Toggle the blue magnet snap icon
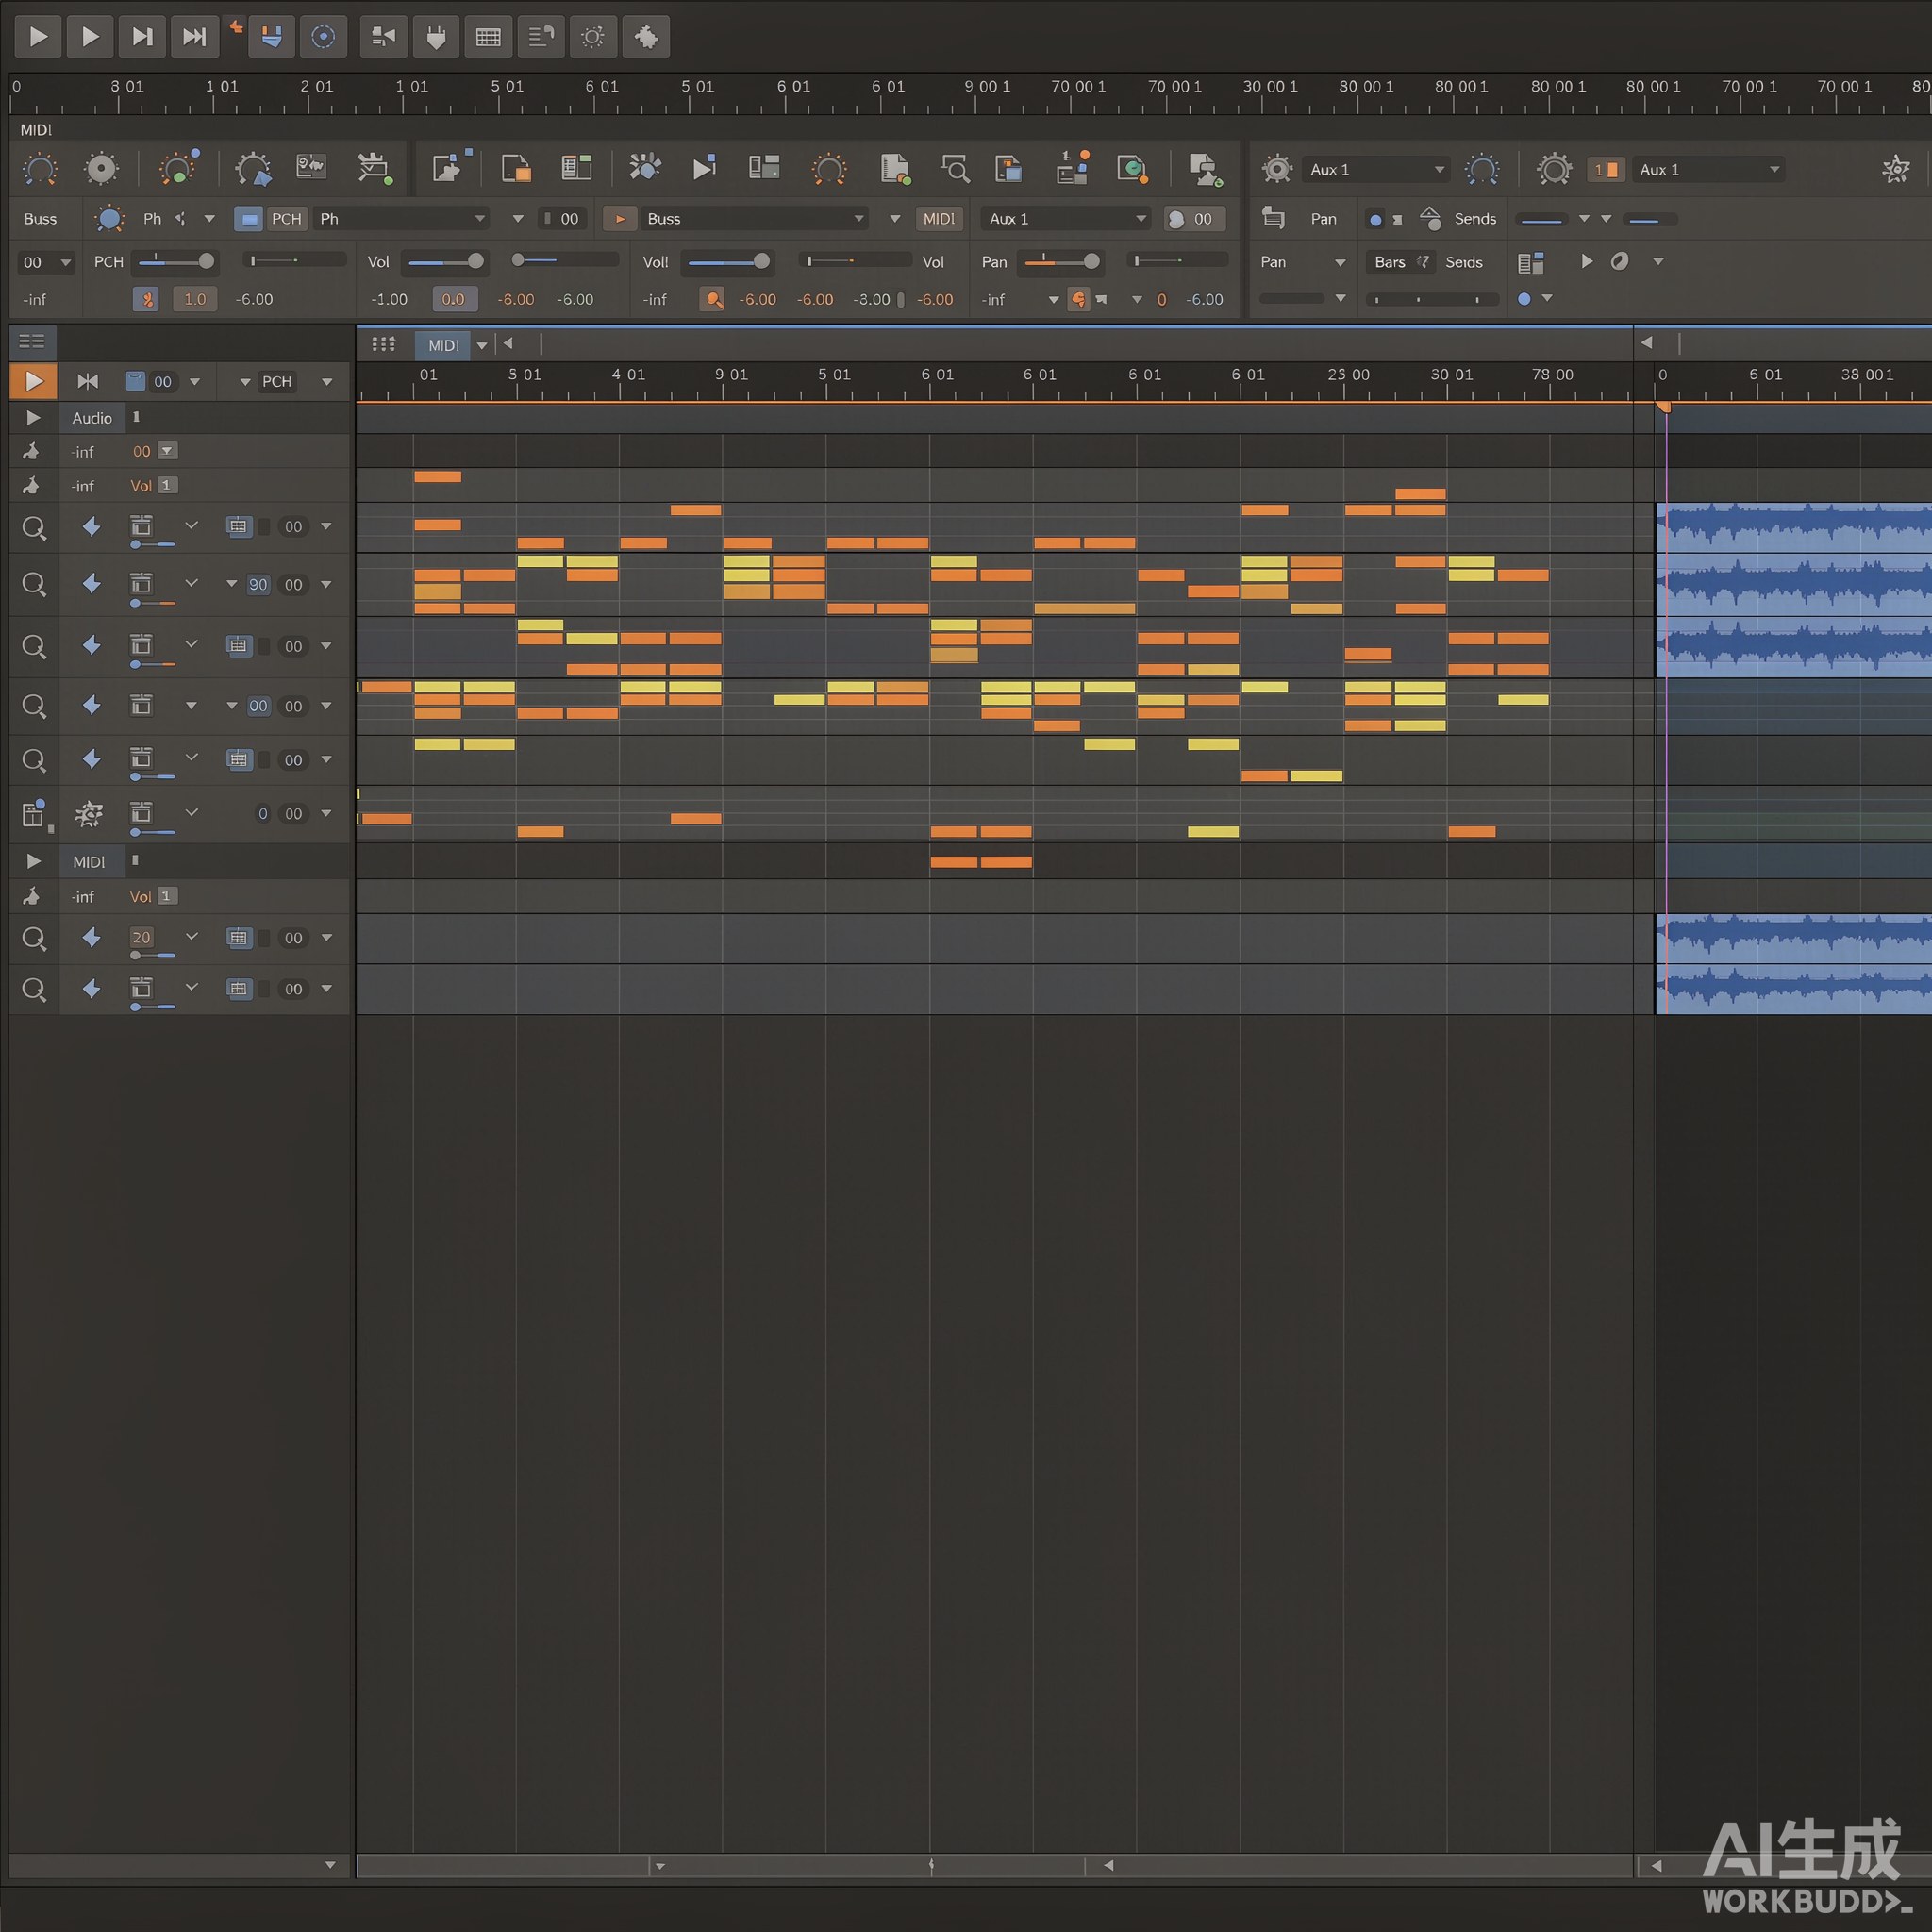 click(x=271, y=37)
